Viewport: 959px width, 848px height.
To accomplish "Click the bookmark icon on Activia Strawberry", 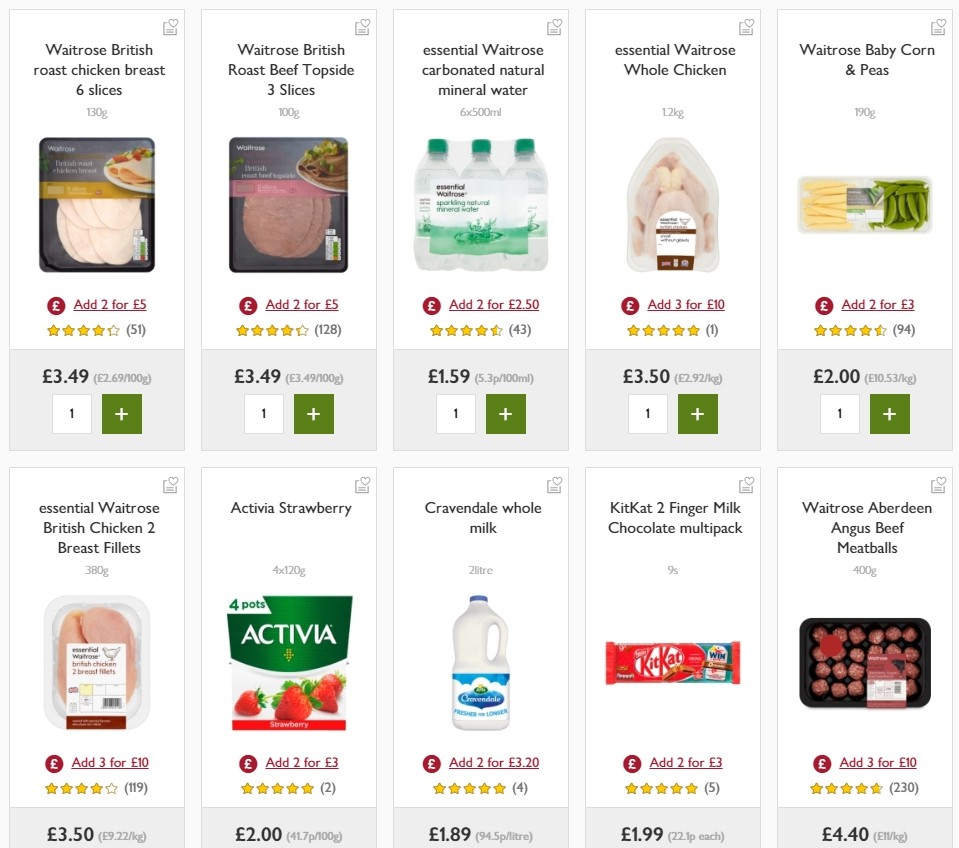I will (x=362, y=484).
